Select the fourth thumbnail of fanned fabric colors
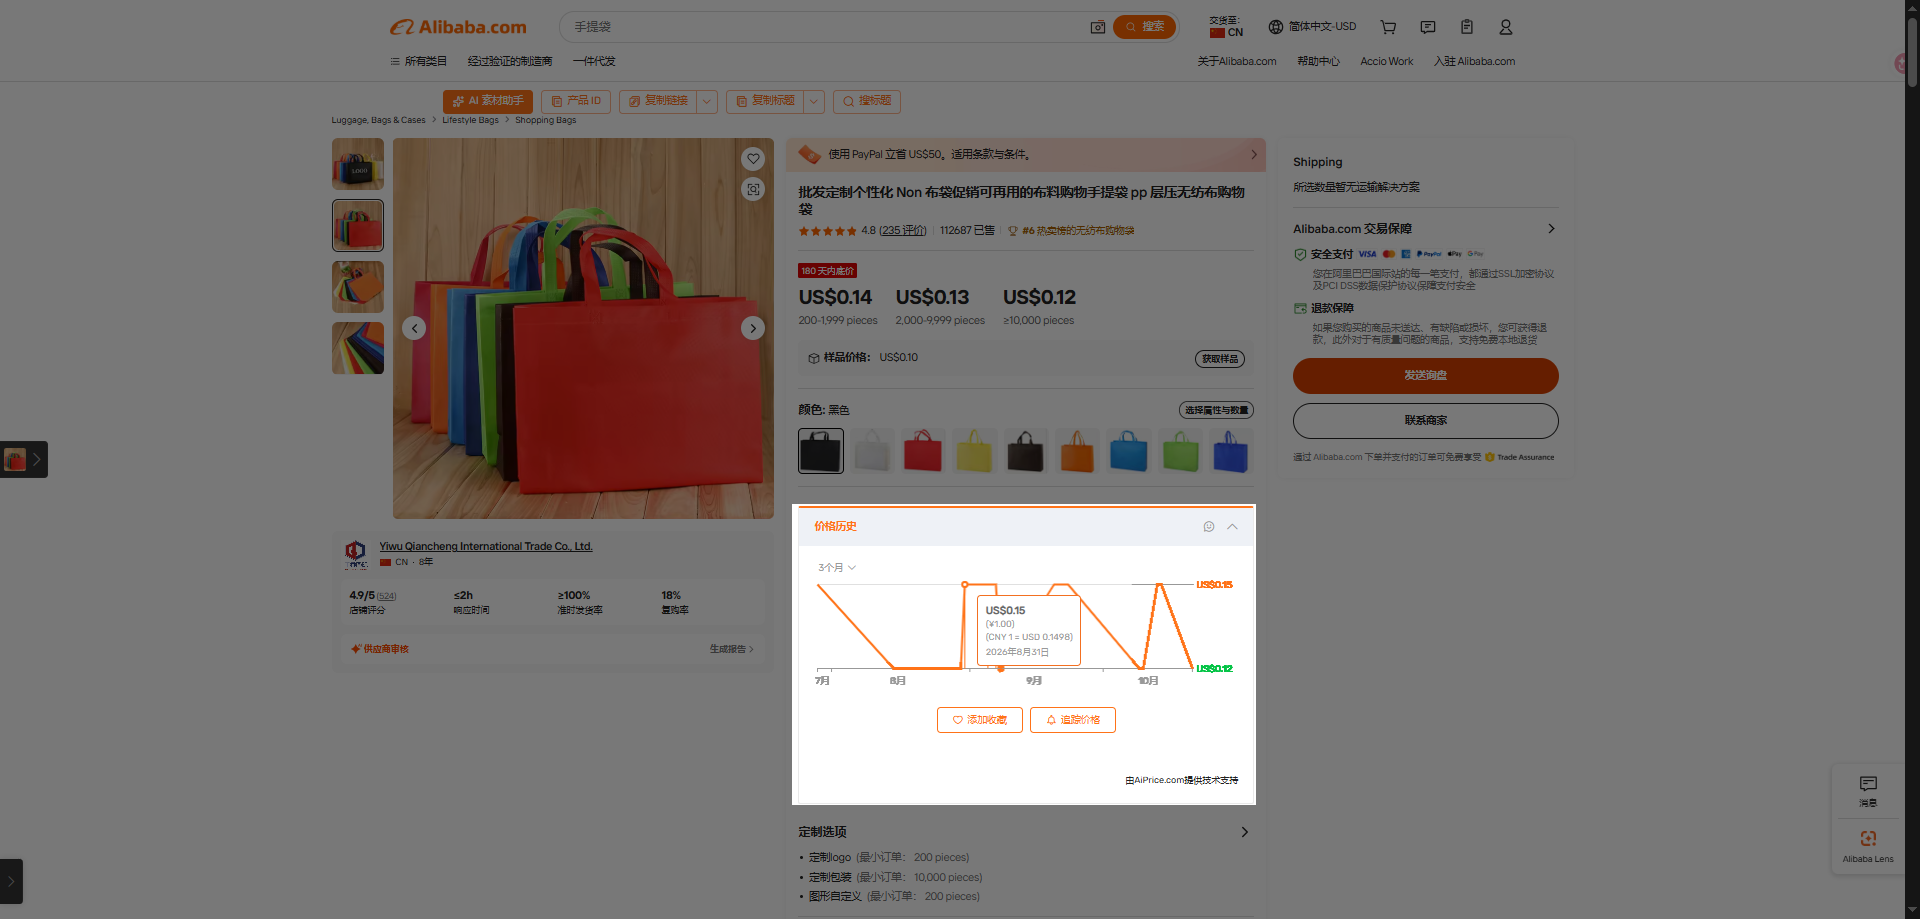 (x=358, y=348)
